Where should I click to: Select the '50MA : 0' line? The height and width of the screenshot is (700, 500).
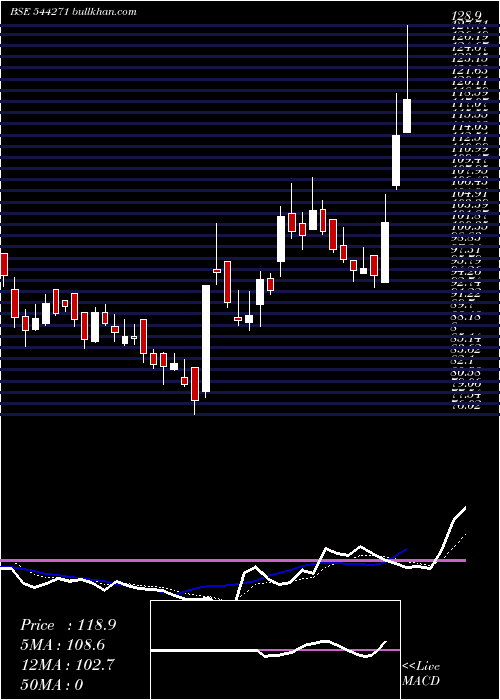(x=52, y=685)
